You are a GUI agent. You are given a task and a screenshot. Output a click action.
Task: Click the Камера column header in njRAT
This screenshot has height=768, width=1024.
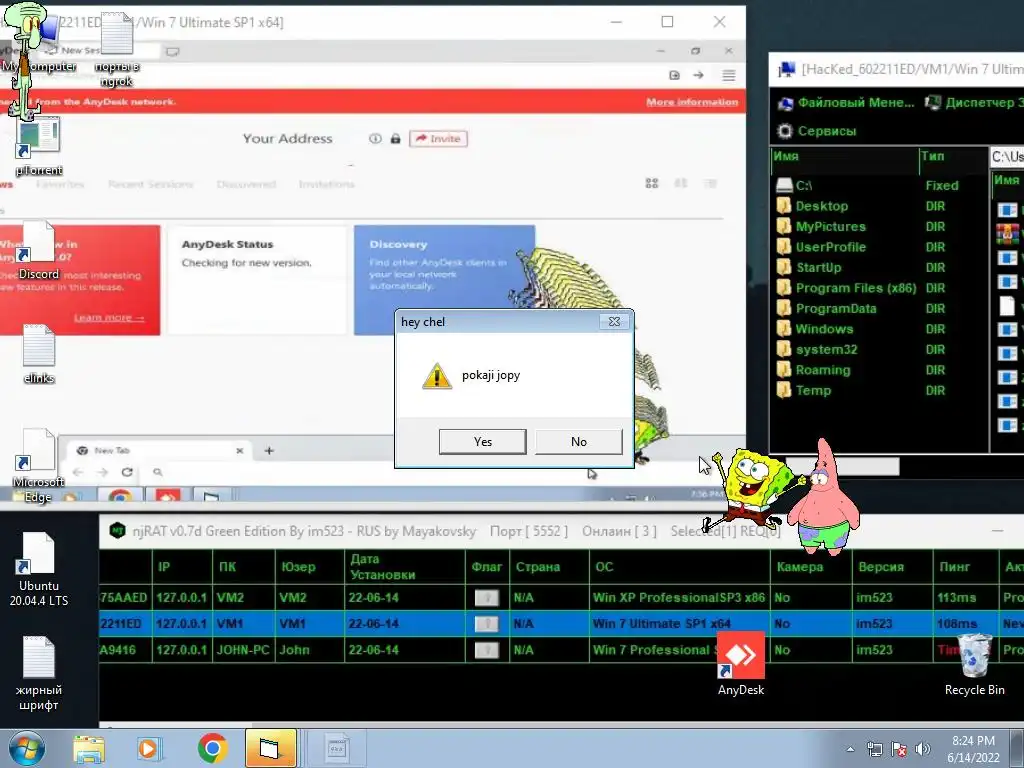(810, 567)
